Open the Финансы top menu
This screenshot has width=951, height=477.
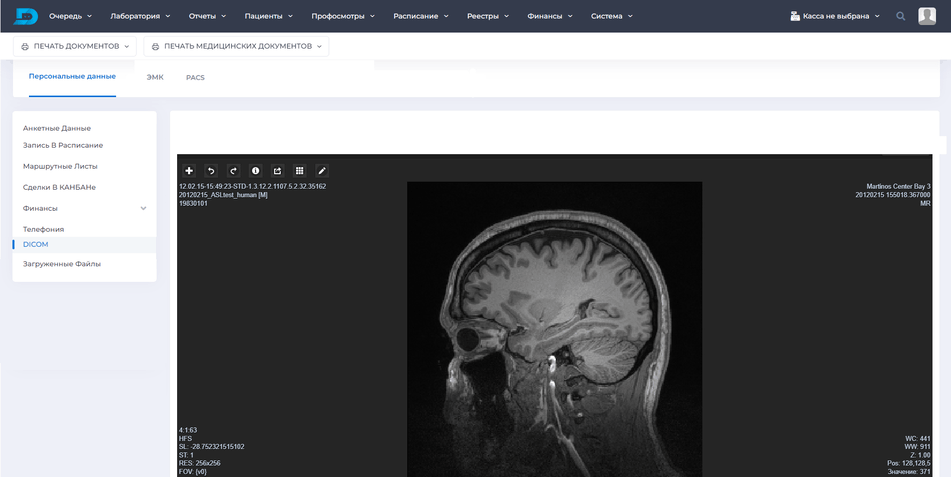coord(549,16)
